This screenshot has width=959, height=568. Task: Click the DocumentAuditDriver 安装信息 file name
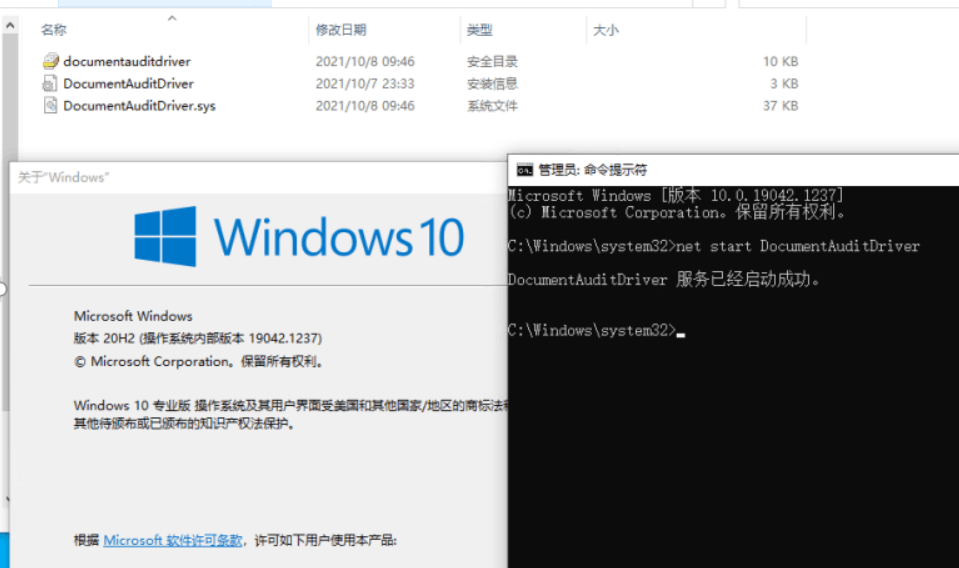pyautogui.click(x=128, y=83)
